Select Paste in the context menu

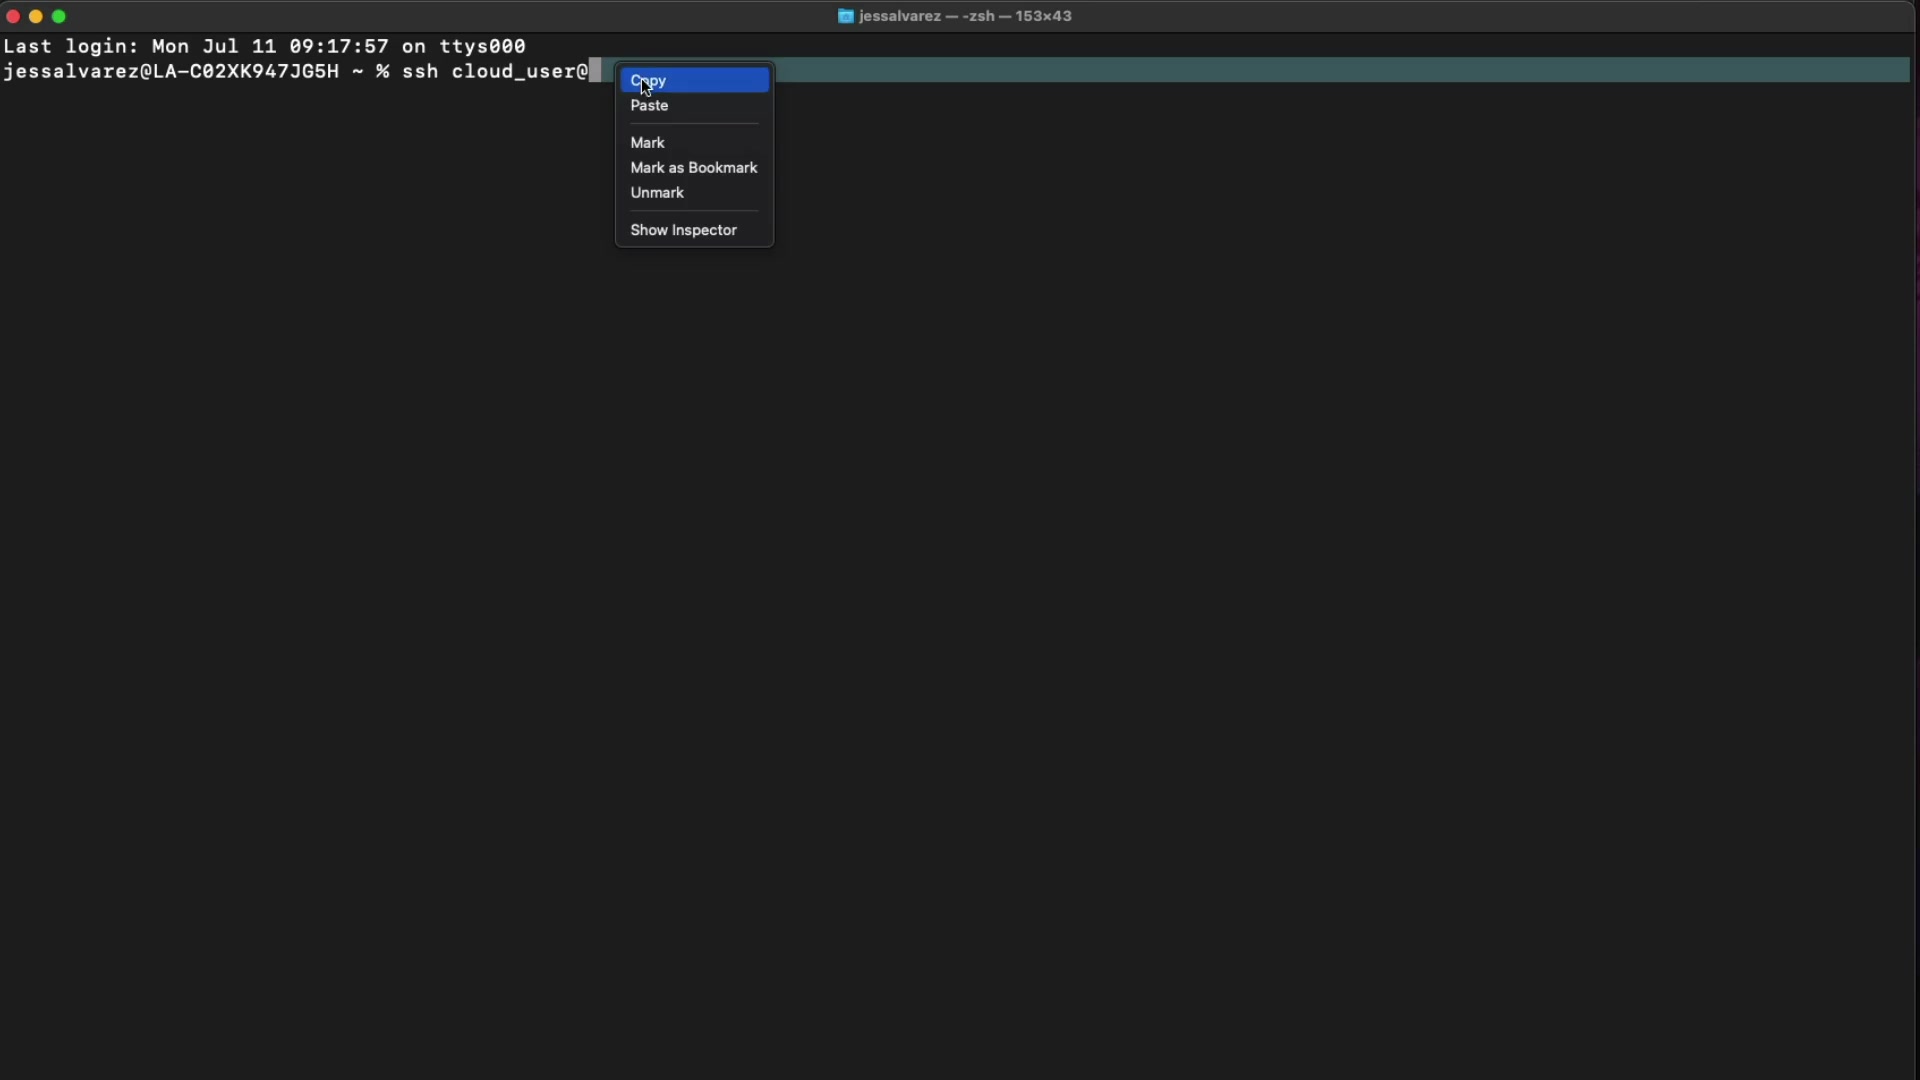[x=650, y=106]
